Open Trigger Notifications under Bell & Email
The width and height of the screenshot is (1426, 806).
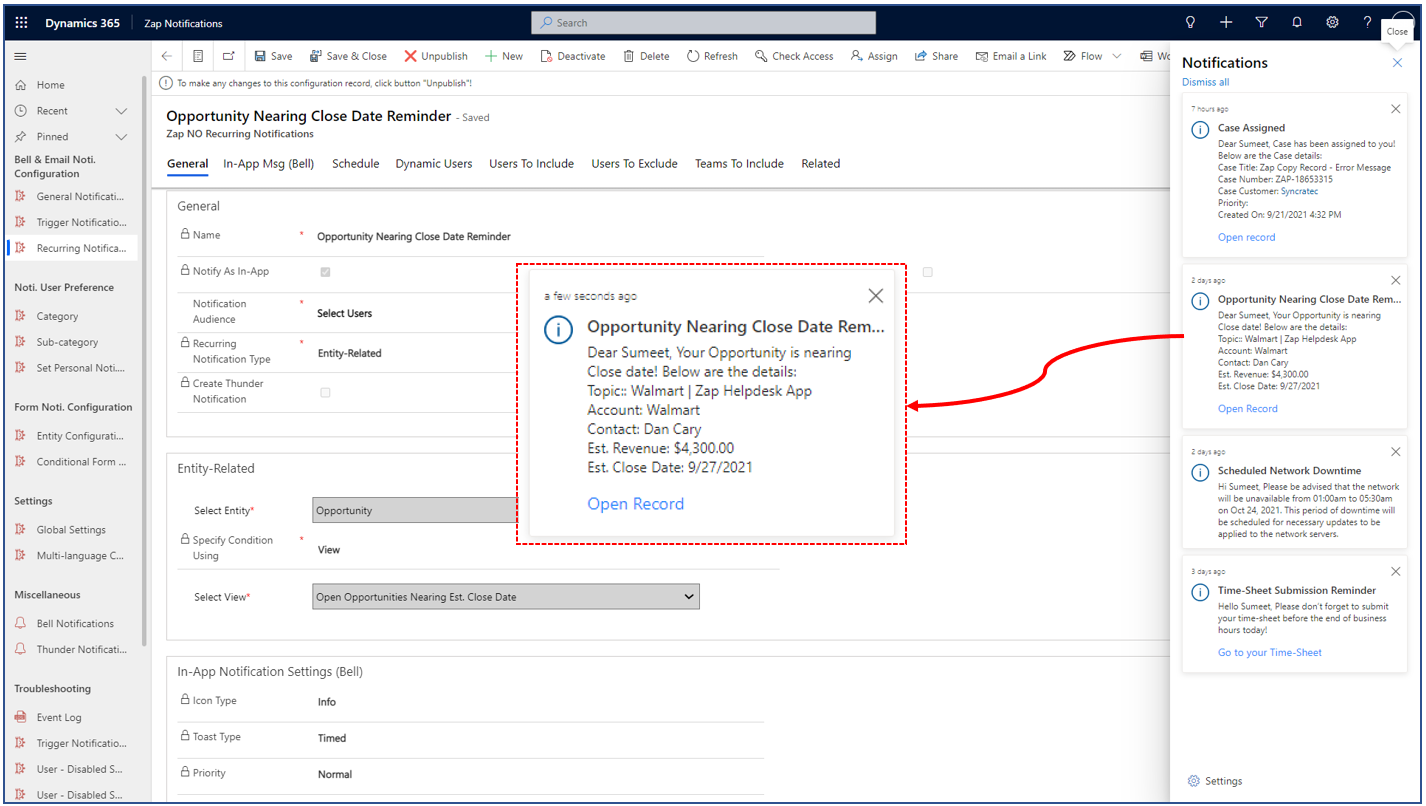point(70,223)
